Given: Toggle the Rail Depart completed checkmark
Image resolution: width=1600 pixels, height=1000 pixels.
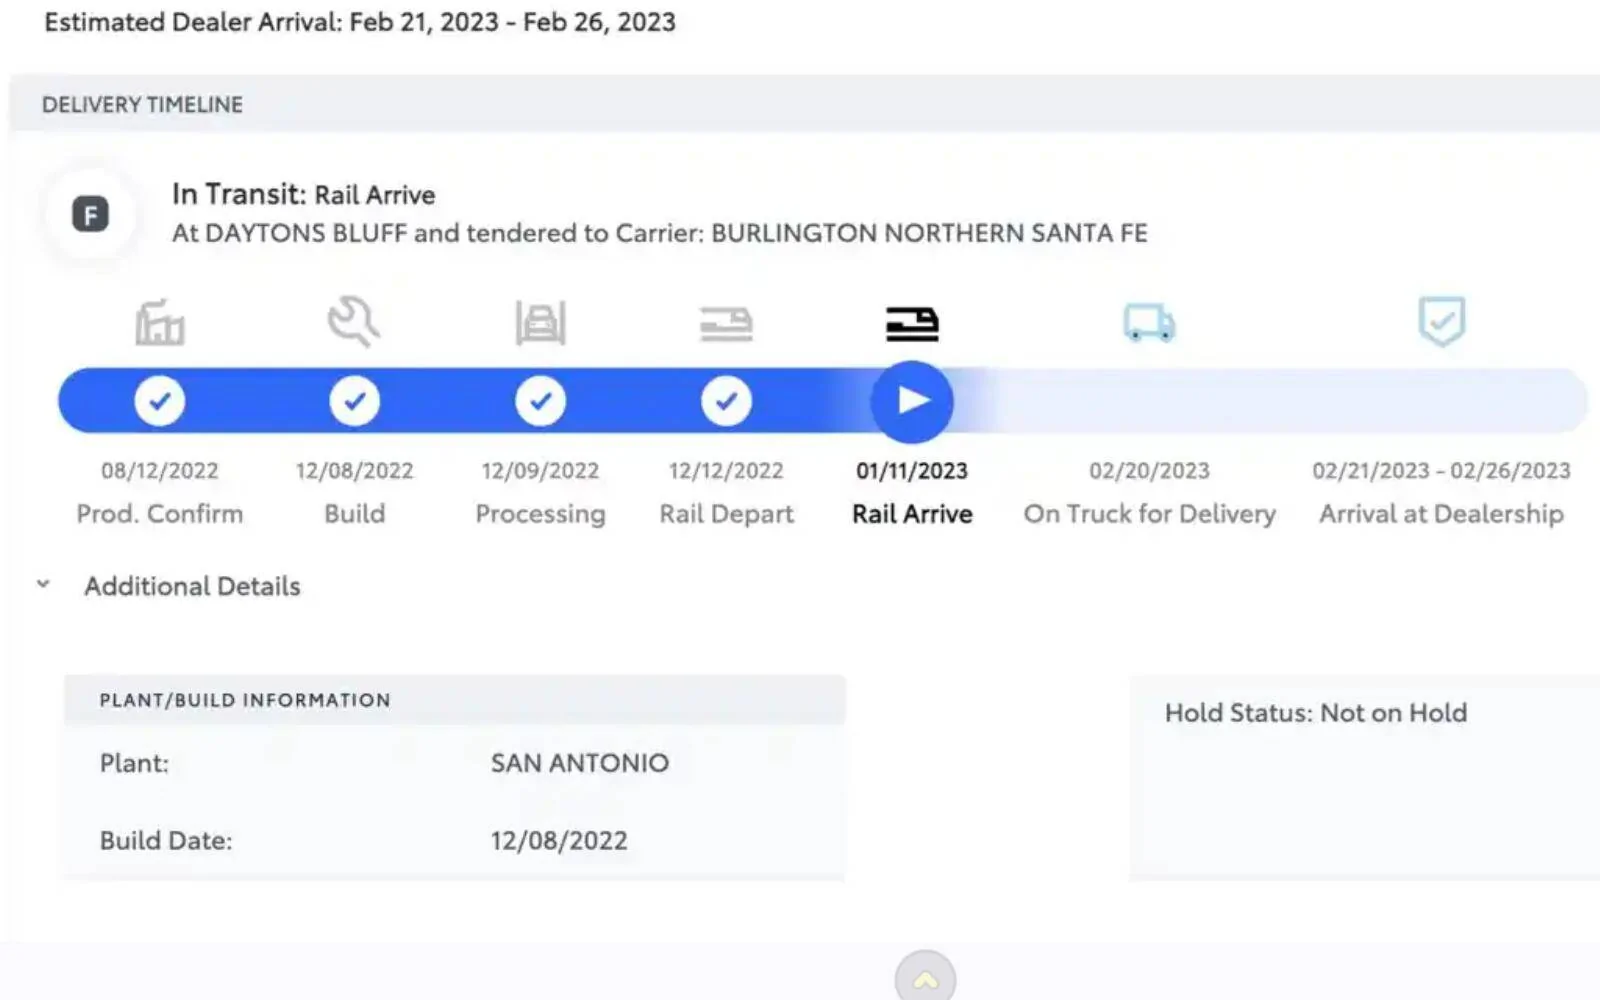Looking at the screenshot, I should (726, 400).
